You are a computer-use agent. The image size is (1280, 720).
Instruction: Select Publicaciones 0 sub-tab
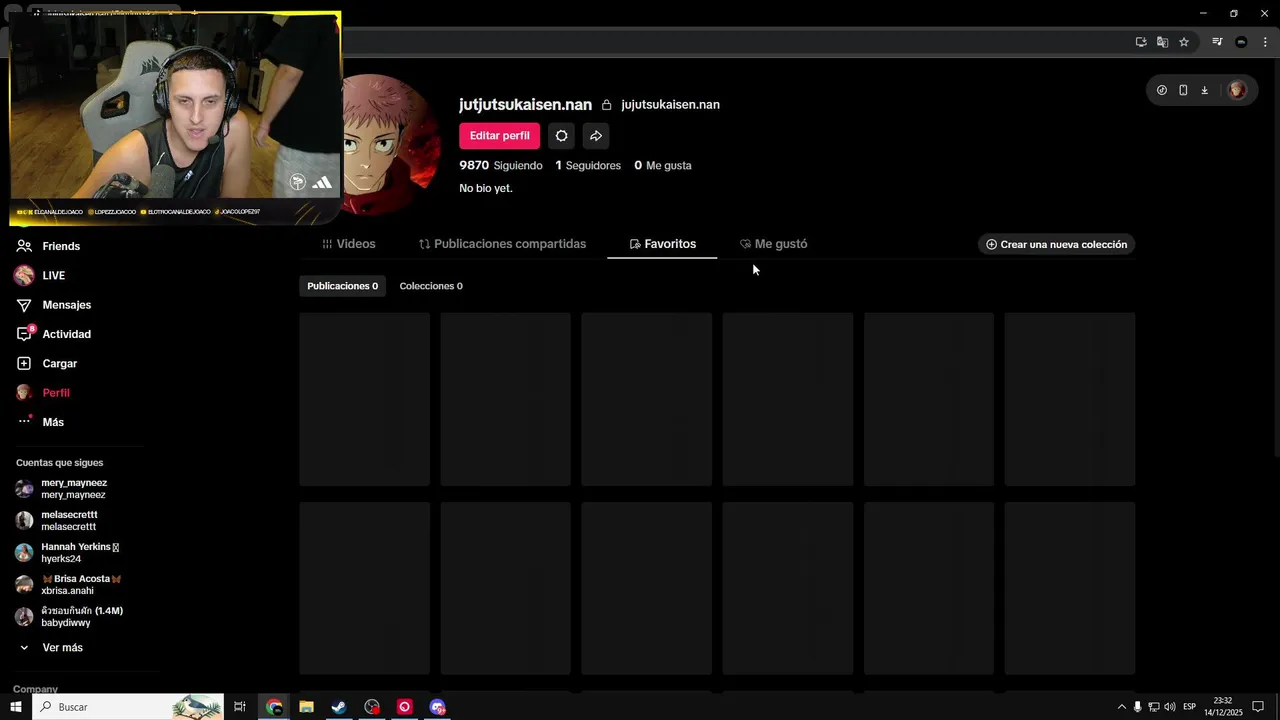pyautogui.click(x=342, y=286)
